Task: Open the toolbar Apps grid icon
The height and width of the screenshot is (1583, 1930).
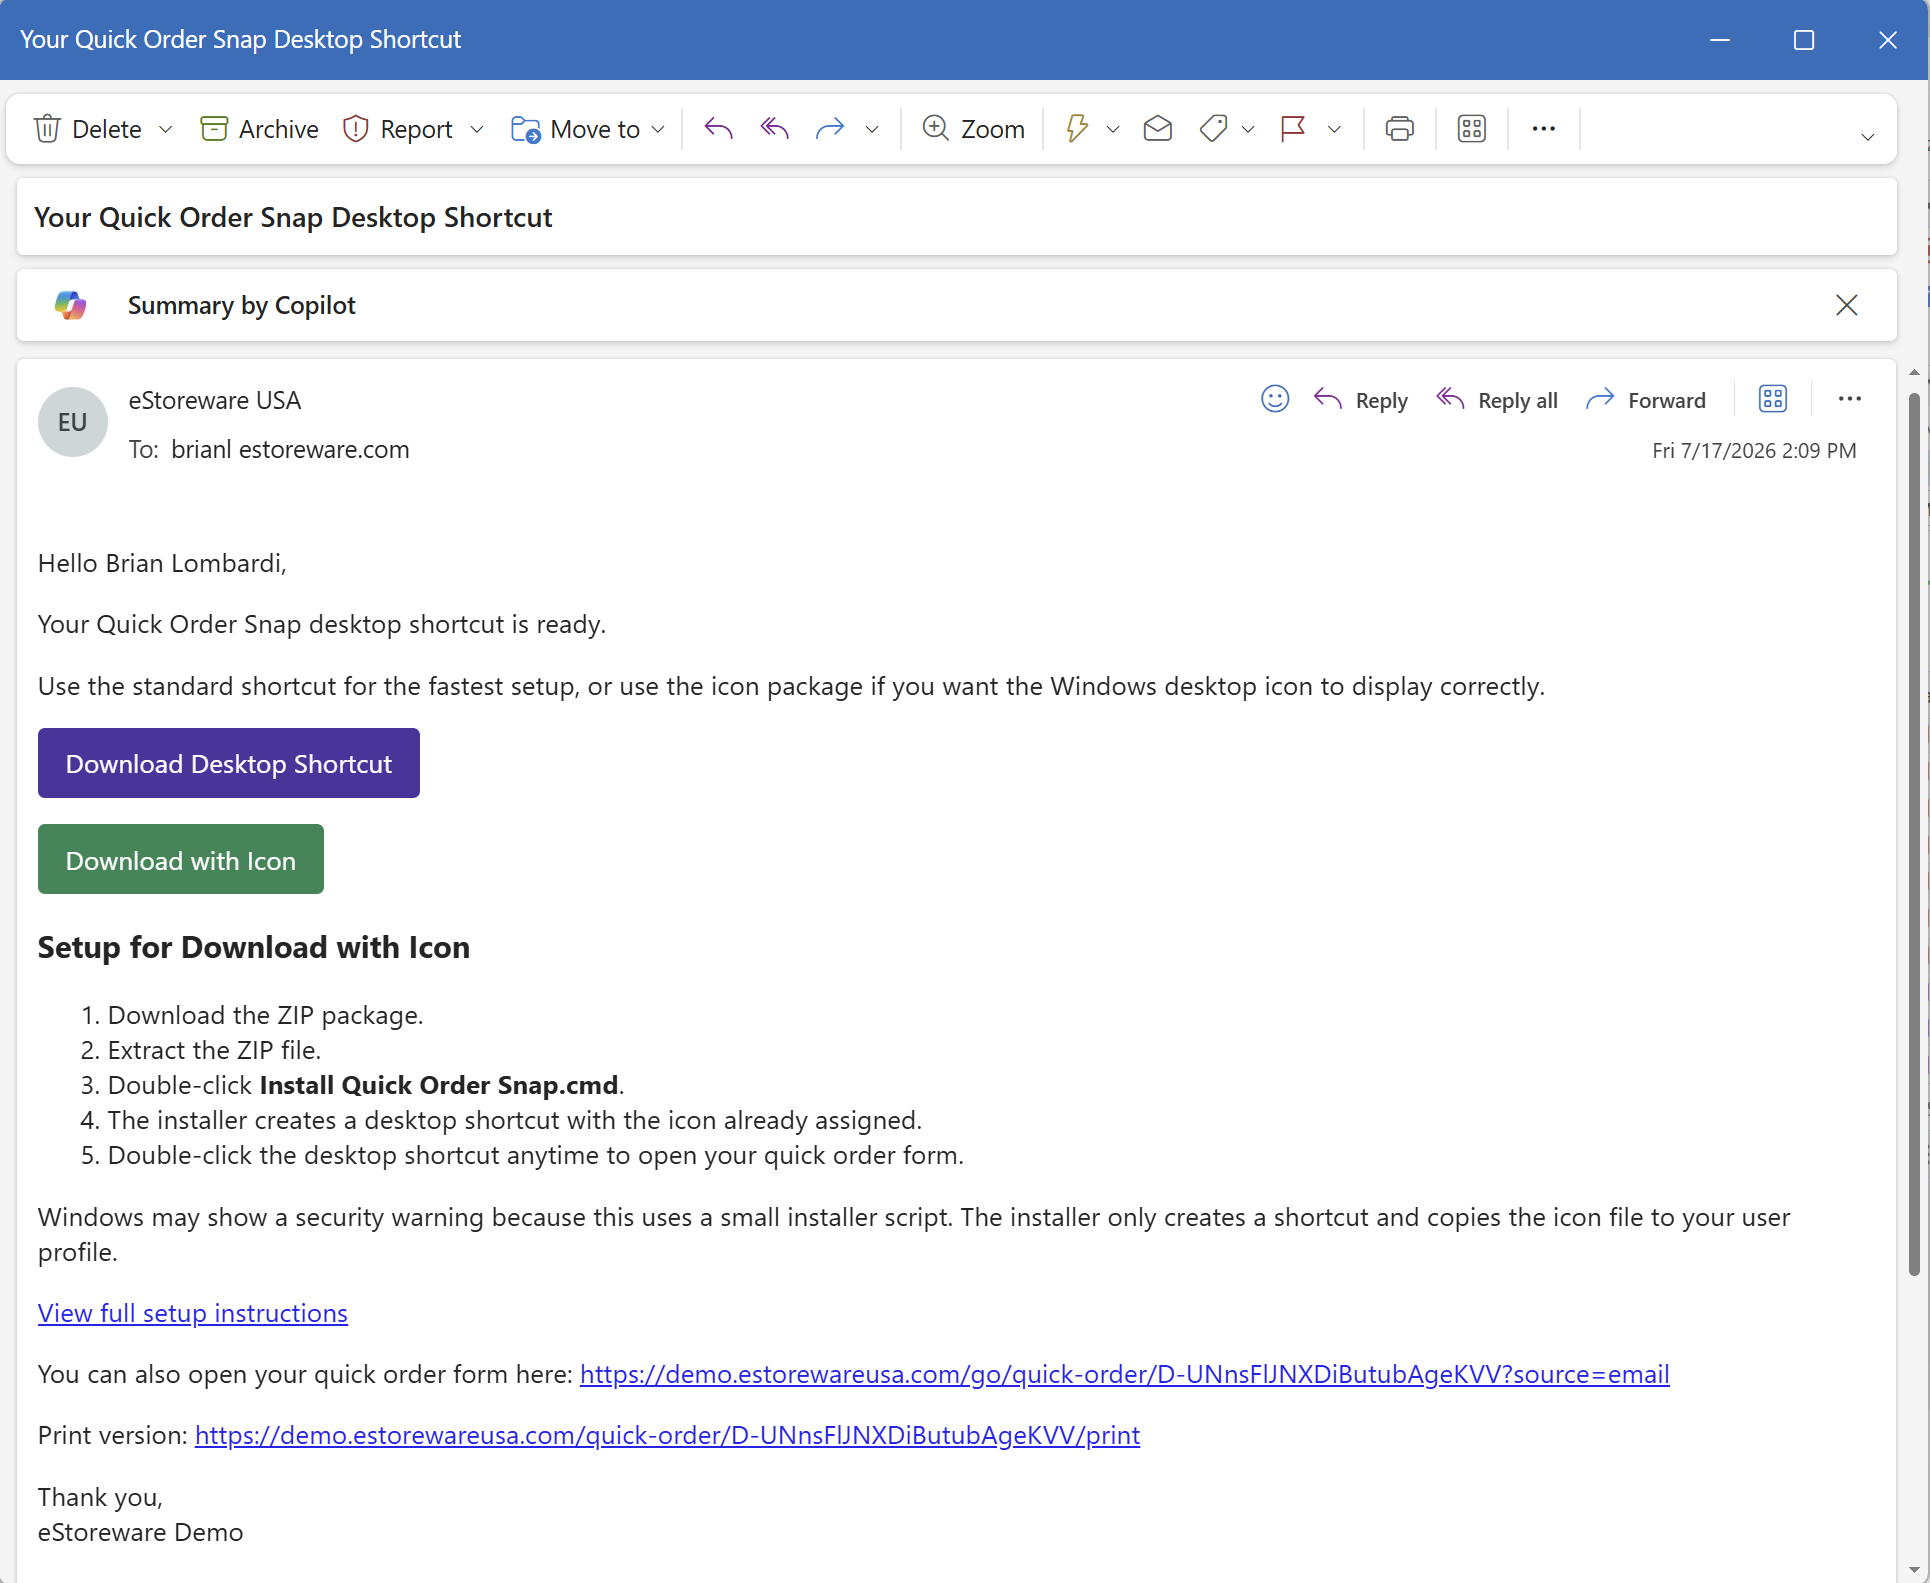Action: [x=1471, y=128]
